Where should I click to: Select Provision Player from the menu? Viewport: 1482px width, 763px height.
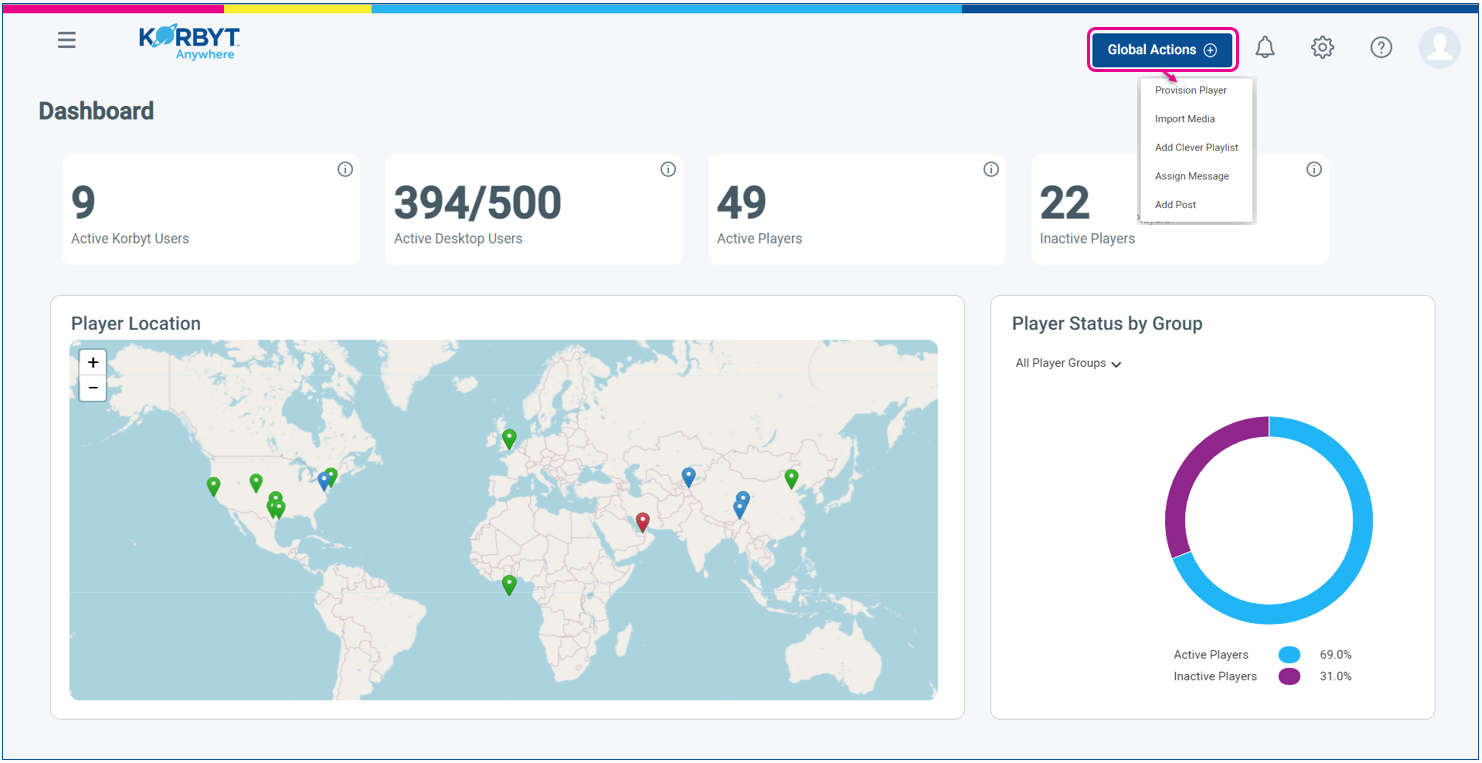click(x=1190, y=90)
